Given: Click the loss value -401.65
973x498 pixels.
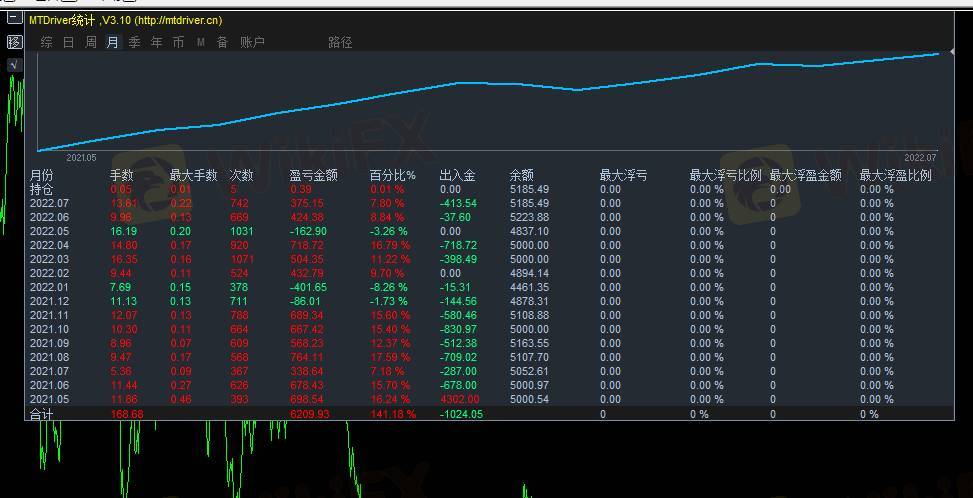Looking at the screenshot, I should [x=309, y=287].
